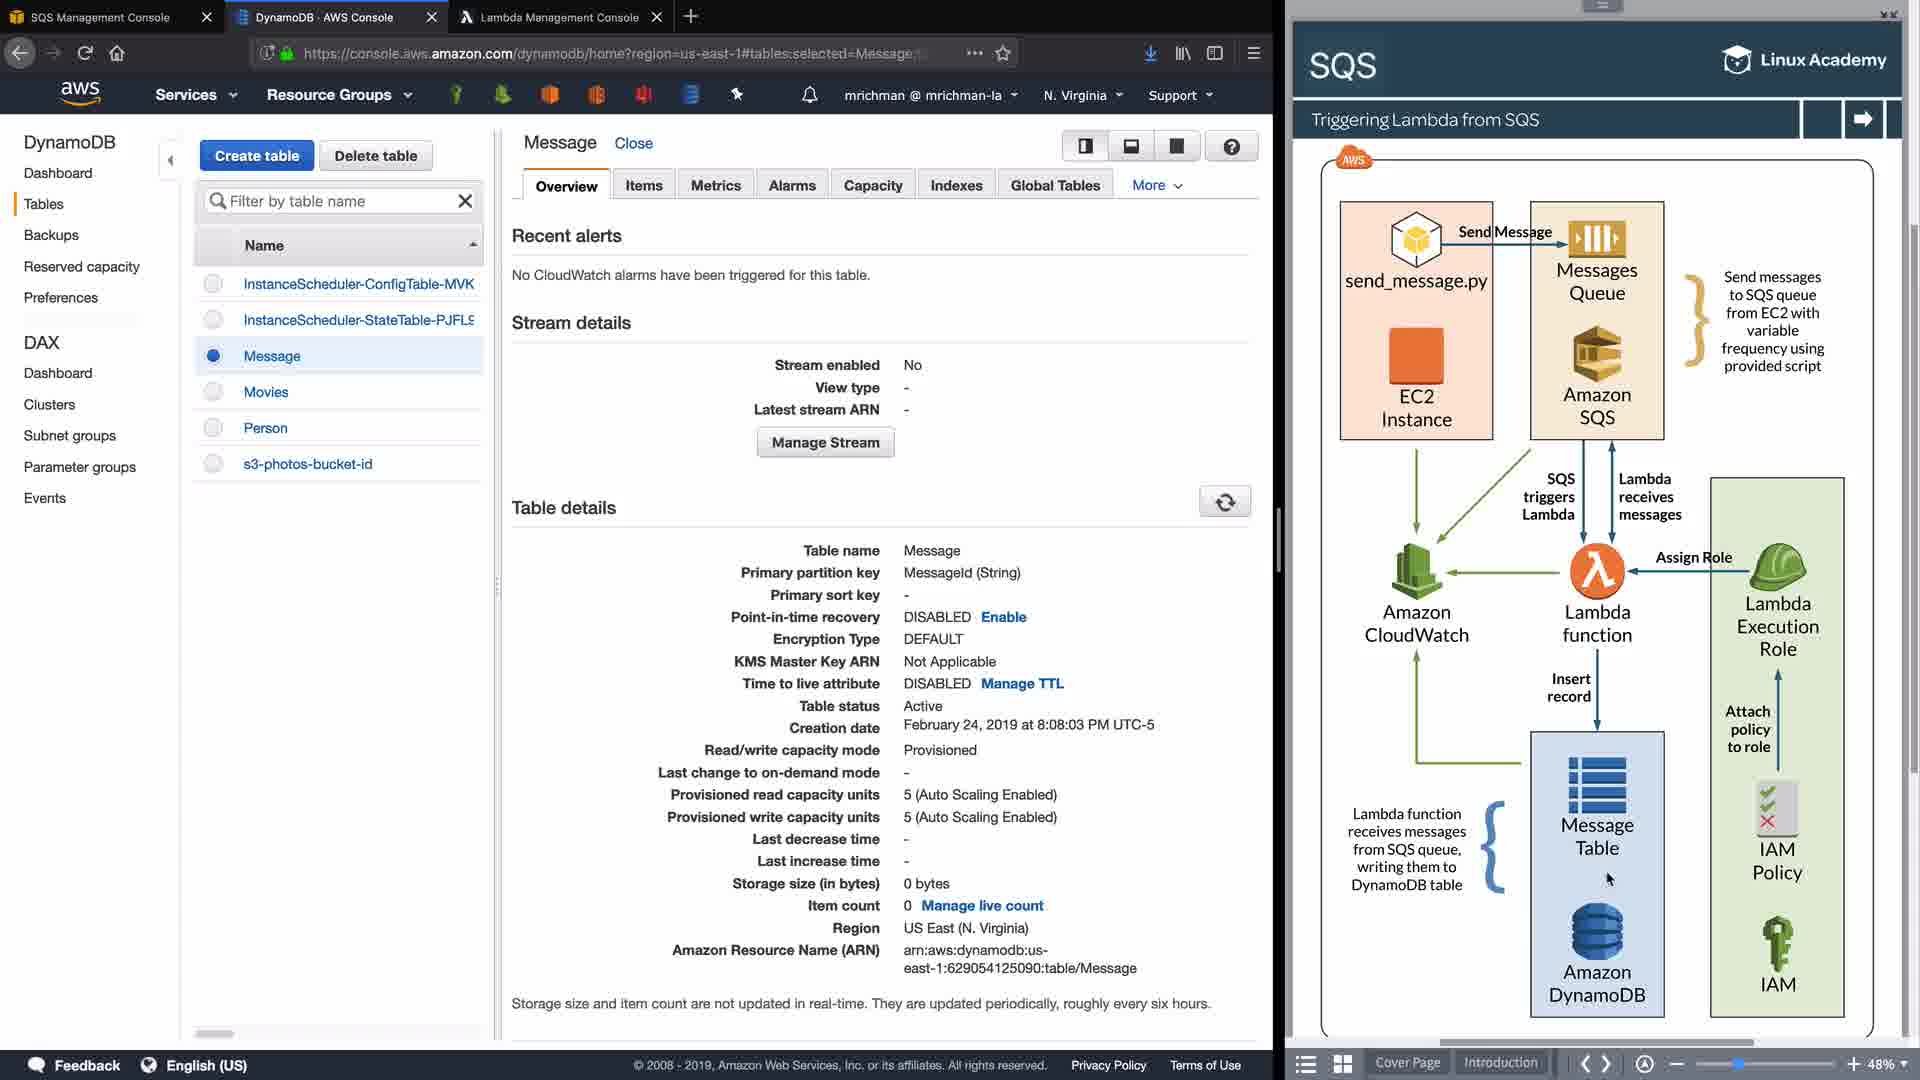Screen dimensions: 1920x1080
Task: Click the Manage Stream button
Action: coord(825,443)
